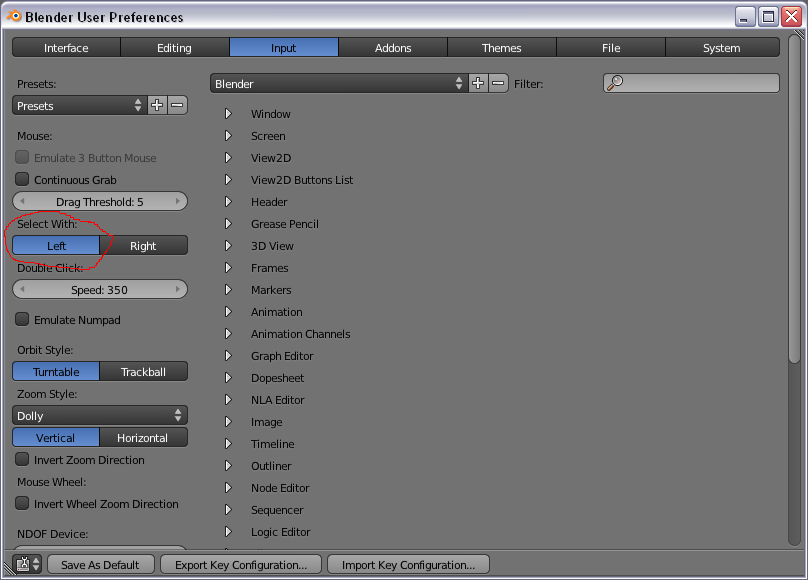Expand the Frames keymap section
The height and width of the screenshot is (580, 808).
pos(228,267)
